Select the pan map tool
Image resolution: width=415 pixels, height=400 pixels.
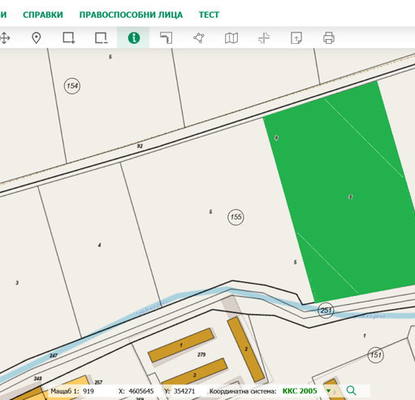point(4,38)
